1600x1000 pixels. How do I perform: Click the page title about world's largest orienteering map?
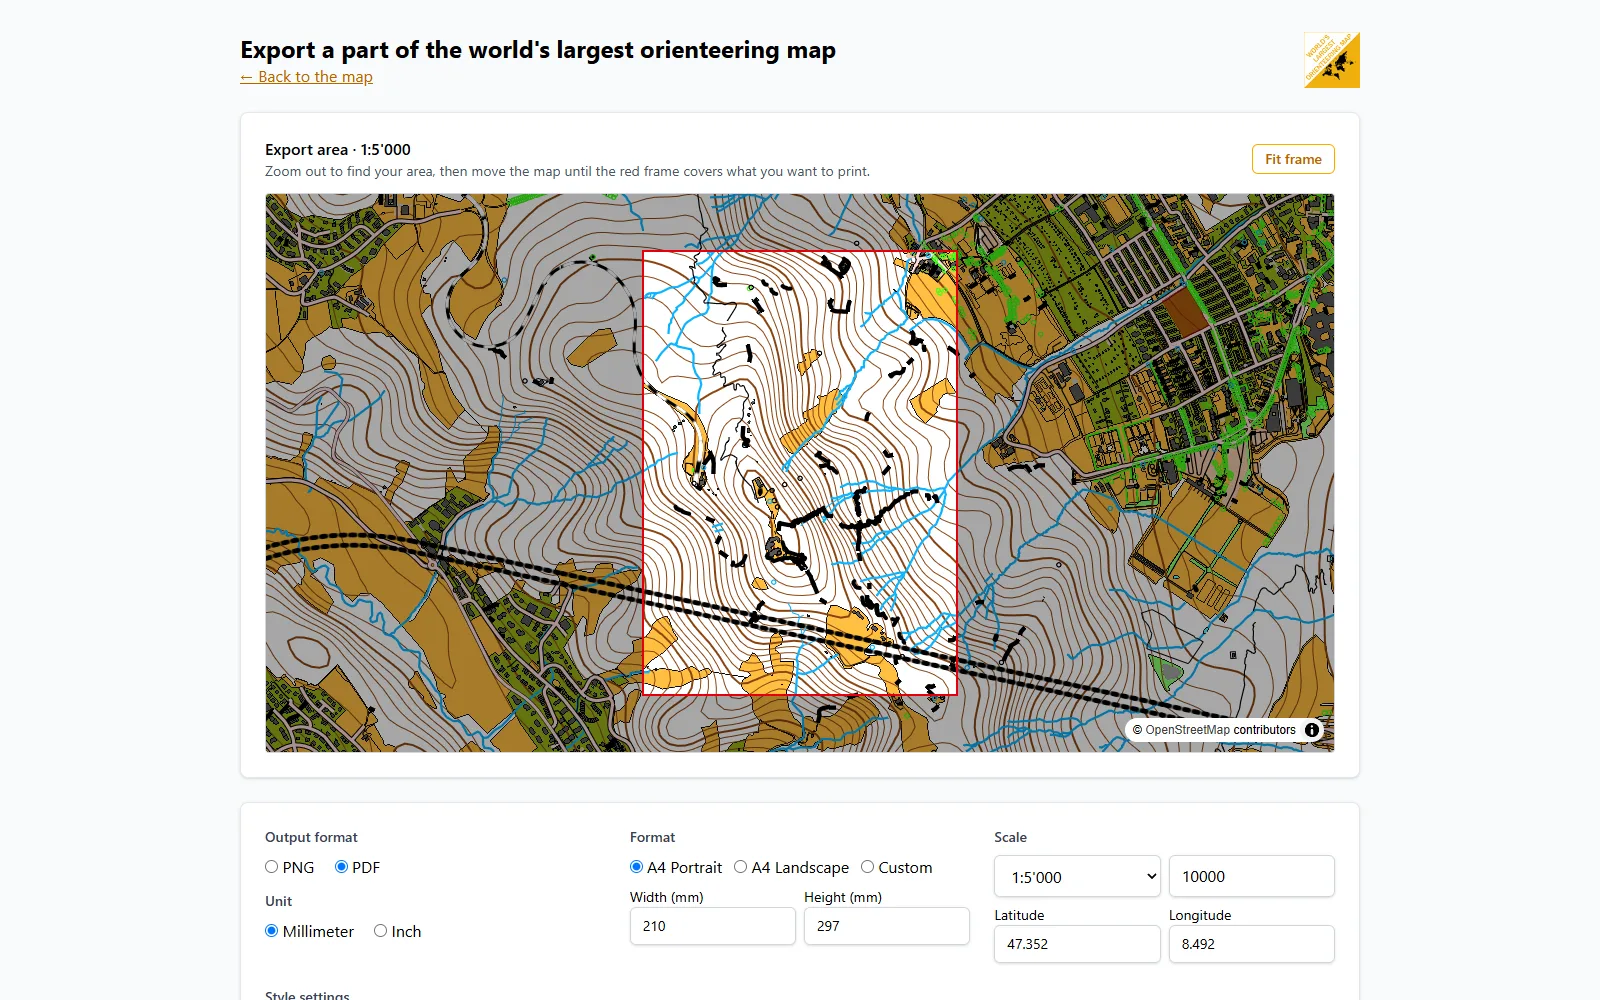538,50
